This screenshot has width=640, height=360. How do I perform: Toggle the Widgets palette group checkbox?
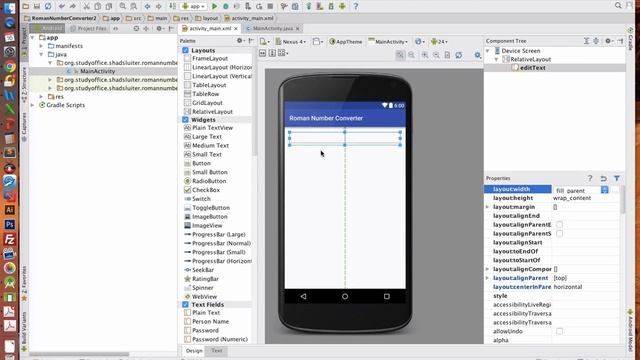[x=185, y=120]
